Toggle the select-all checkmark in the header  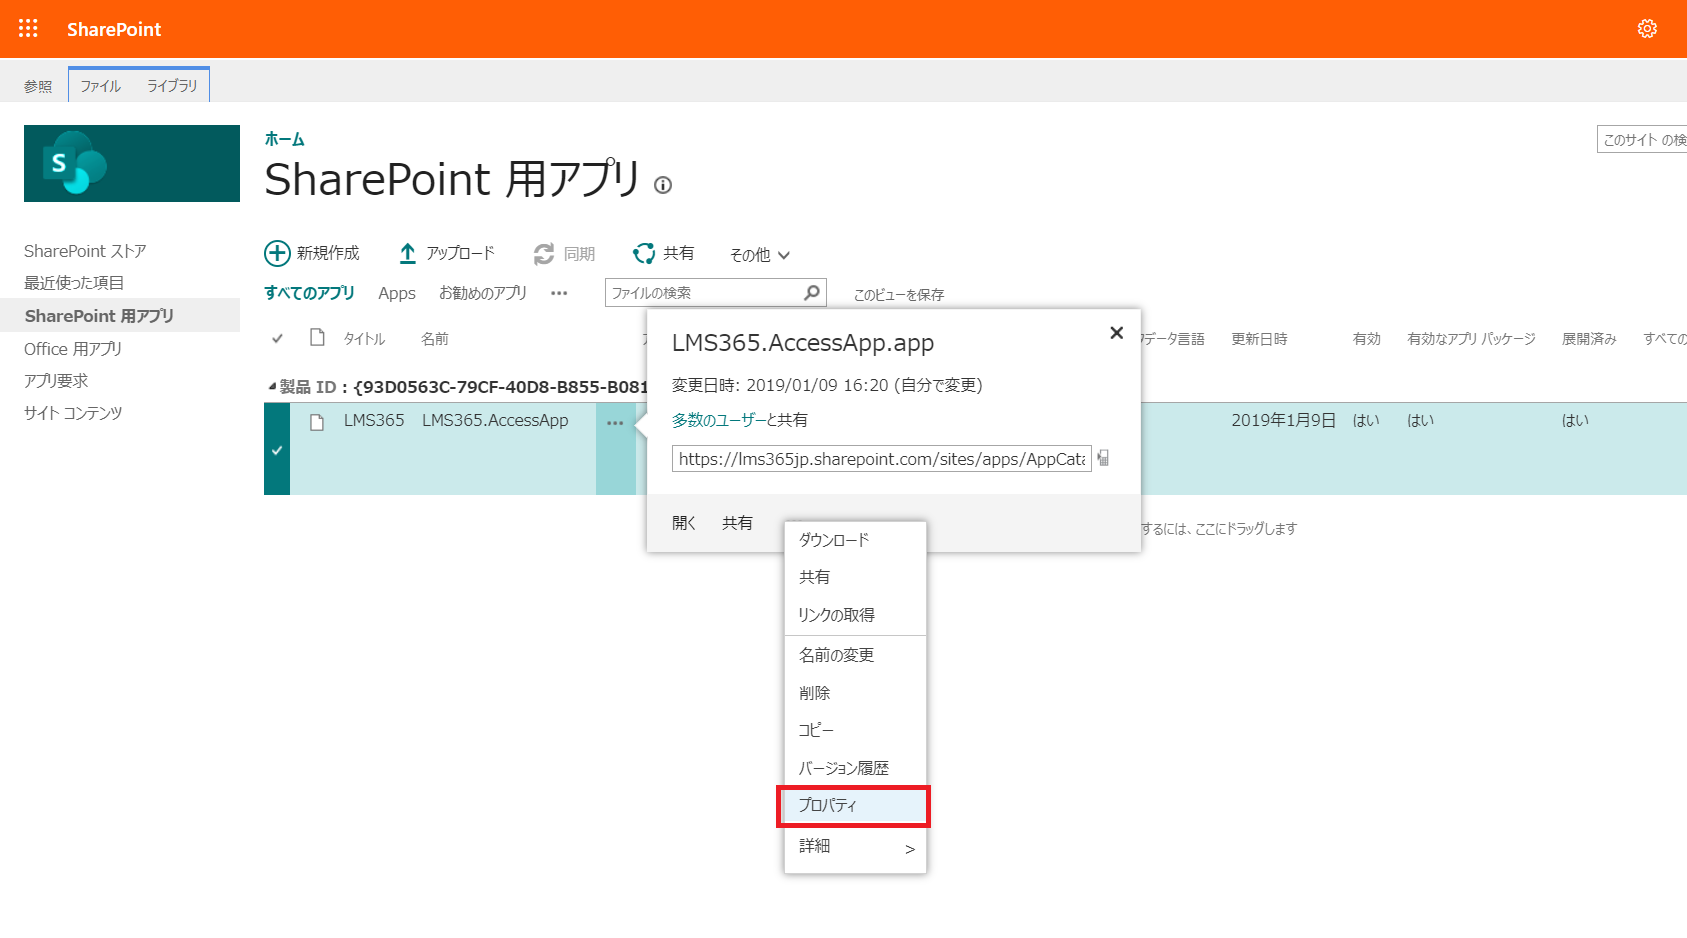[277, 339]
